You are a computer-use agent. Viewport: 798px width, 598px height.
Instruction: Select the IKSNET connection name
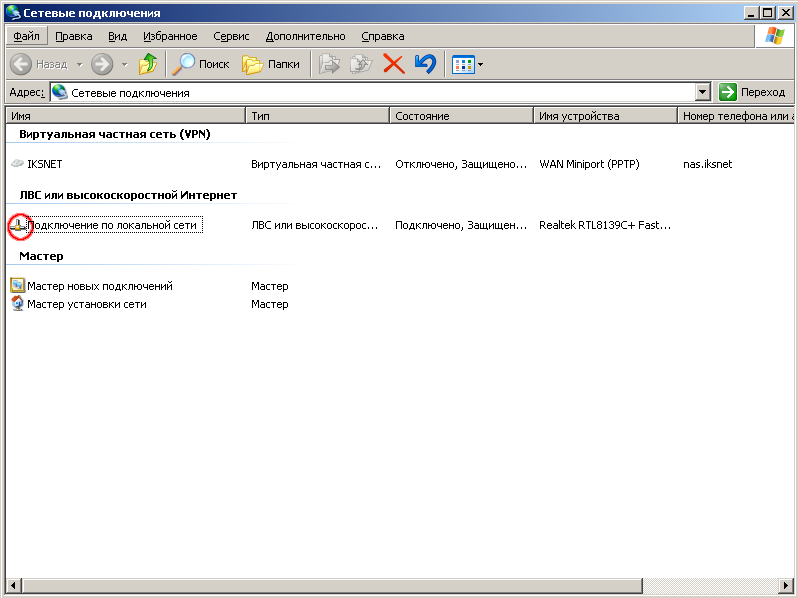45,164
